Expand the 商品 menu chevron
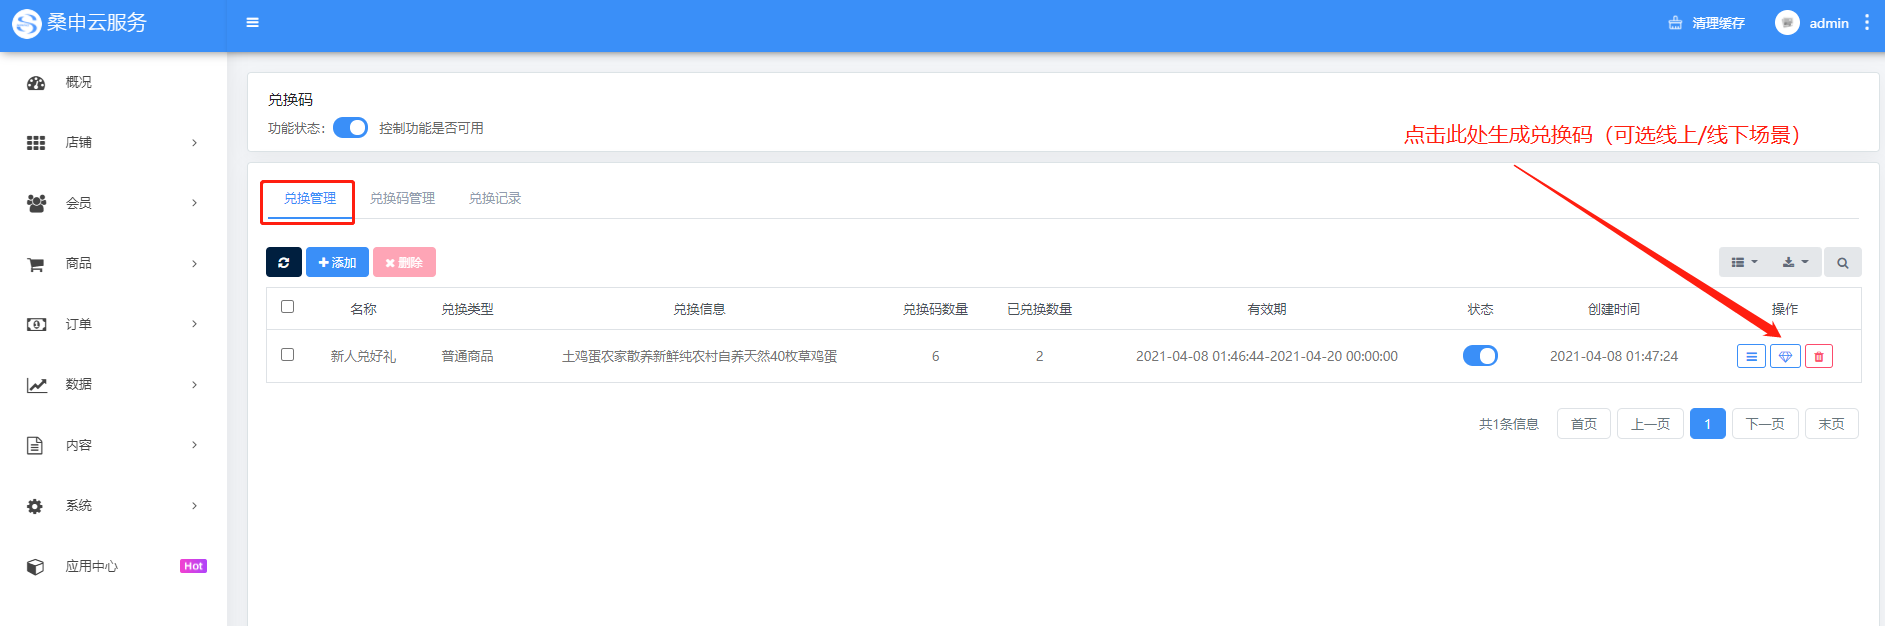Image resolution: width=1885 pixels, height=626 pixels. click(195, 264)
